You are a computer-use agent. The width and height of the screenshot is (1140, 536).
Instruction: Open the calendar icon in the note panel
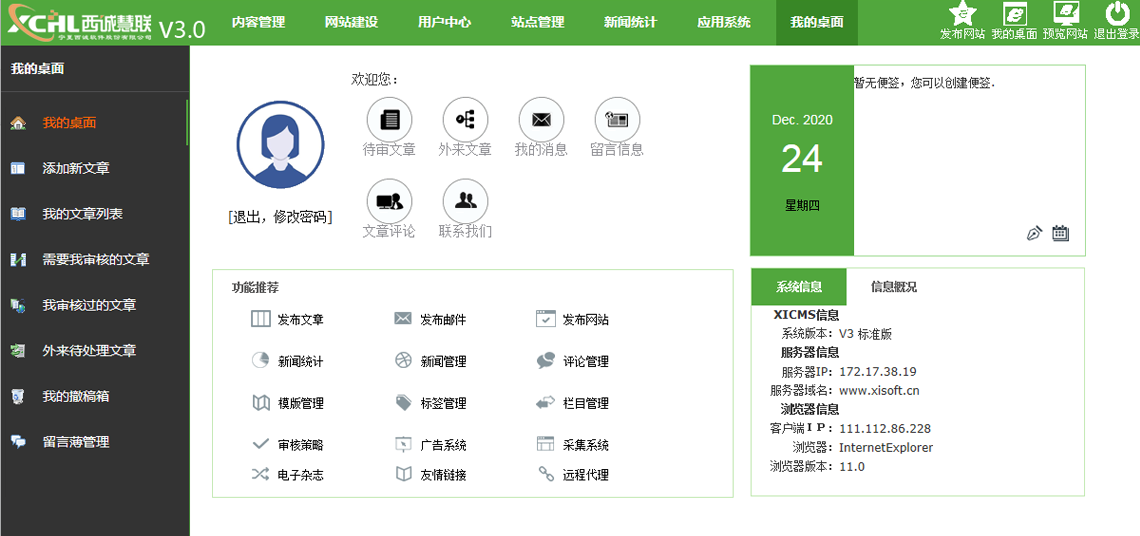[x=1060, y=233]
